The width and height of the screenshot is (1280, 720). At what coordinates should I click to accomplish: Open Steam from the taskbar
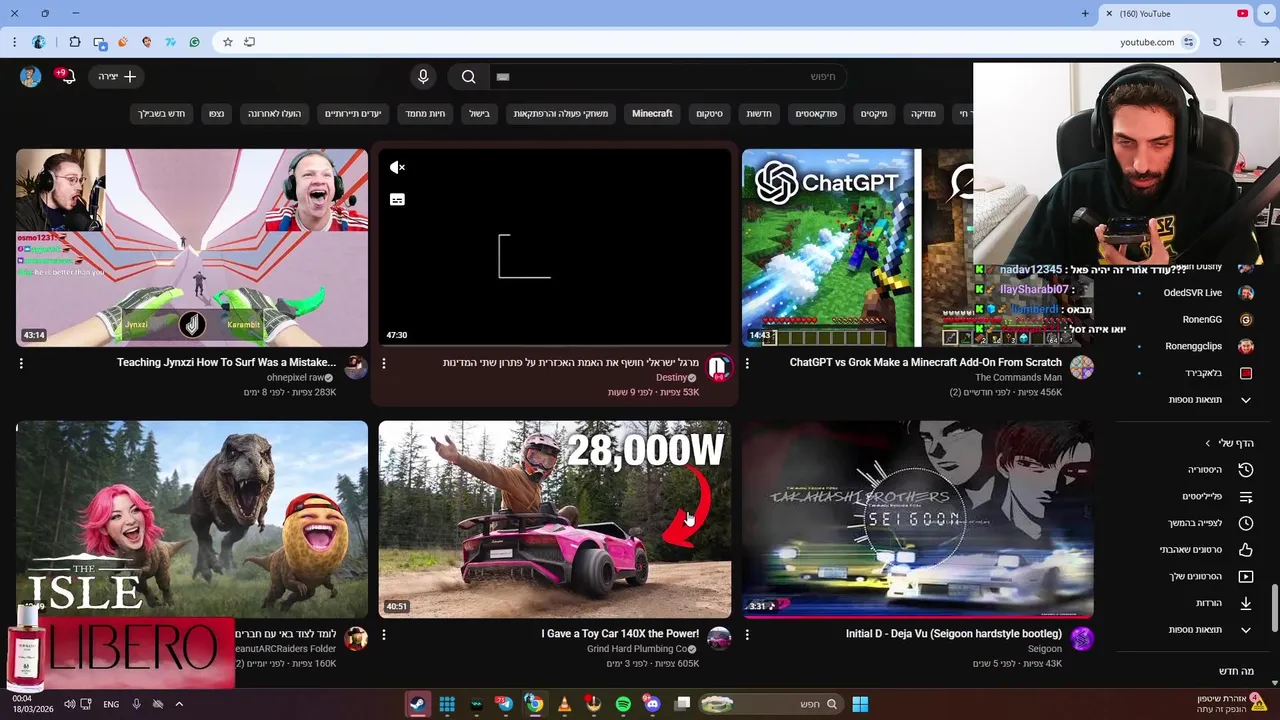pyautogui.click(x=417, y=704)
